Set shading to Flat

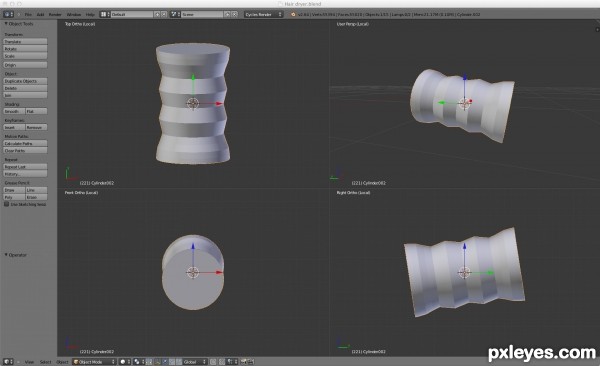(36, 111)
